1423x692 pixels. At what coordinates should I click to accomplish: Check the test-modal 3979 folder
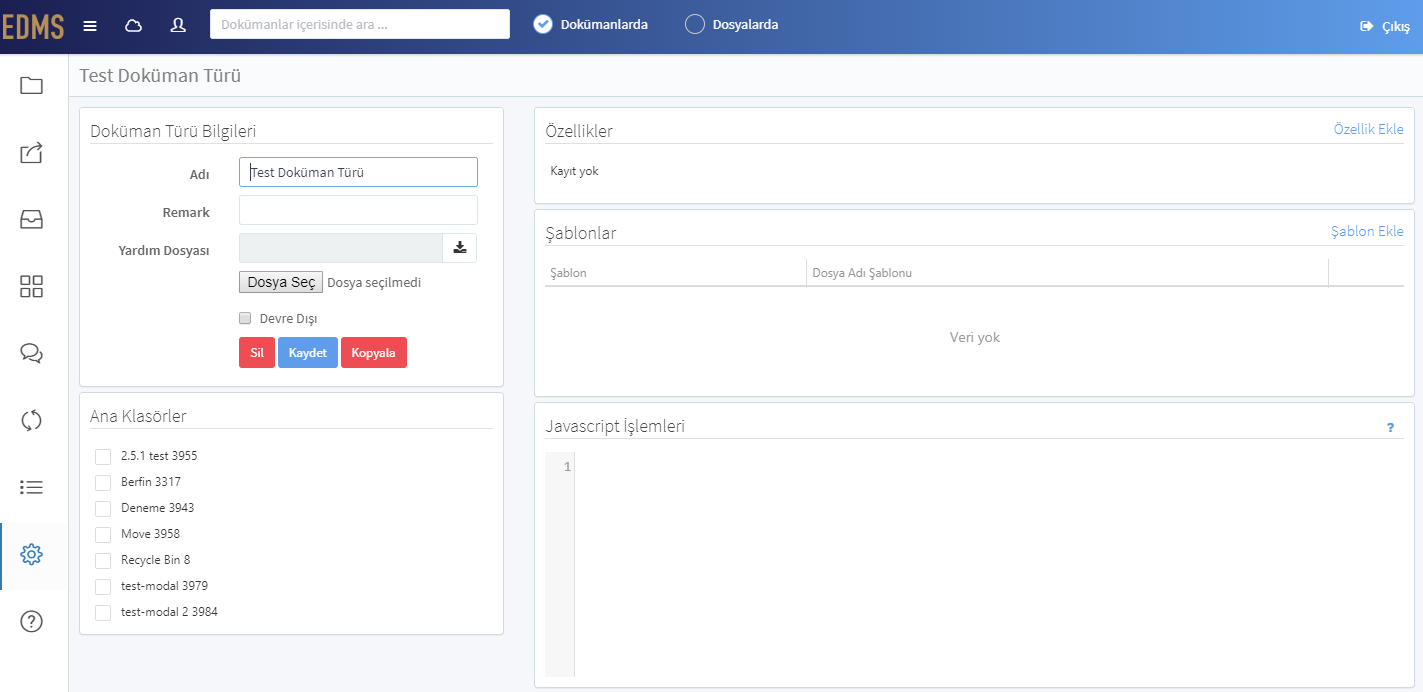[x=103, y=586]
